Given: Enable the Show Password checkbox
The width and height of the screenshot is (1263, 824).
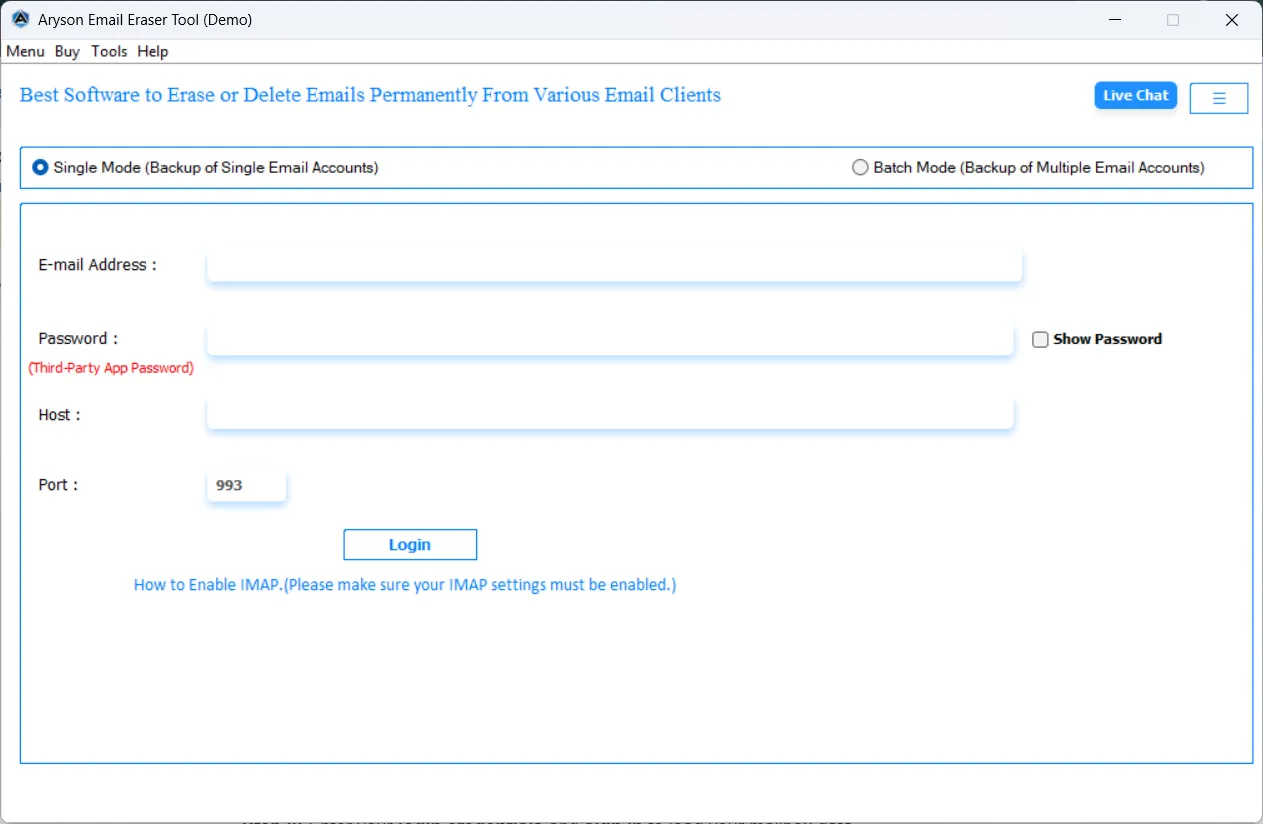Looking at the screenshot, I should tap(1040, 340).
